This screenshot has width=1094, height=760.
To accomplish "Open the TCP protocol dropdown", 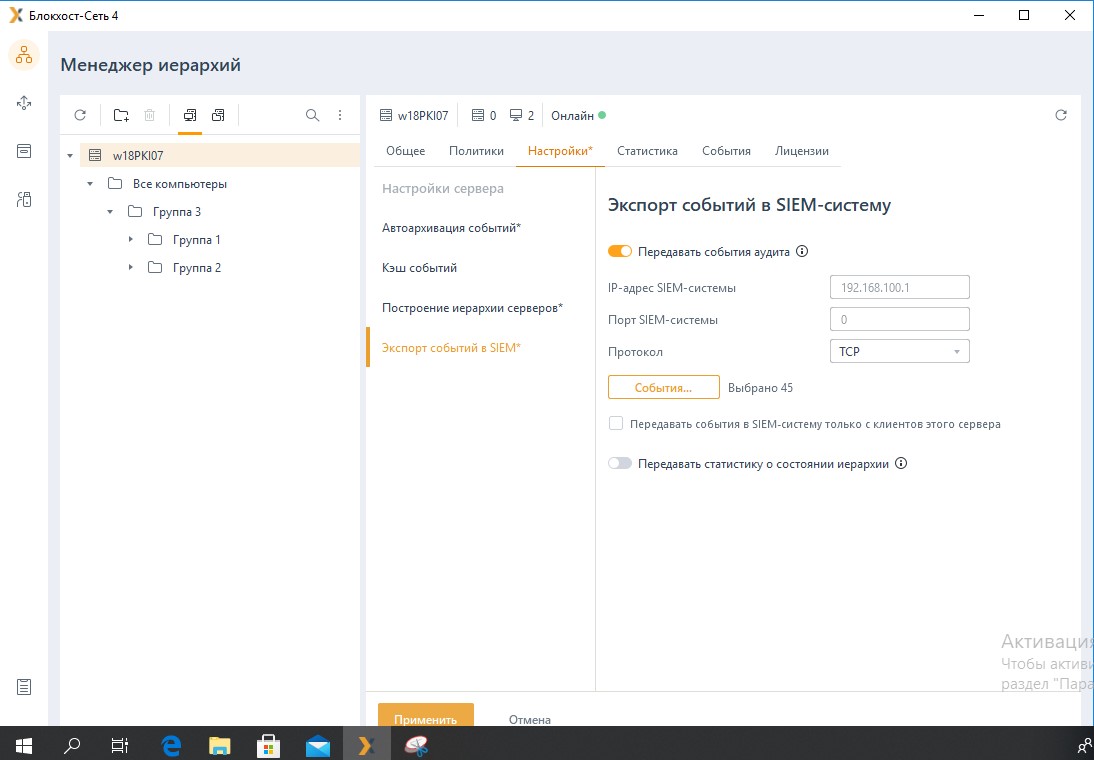I will 899,351.
